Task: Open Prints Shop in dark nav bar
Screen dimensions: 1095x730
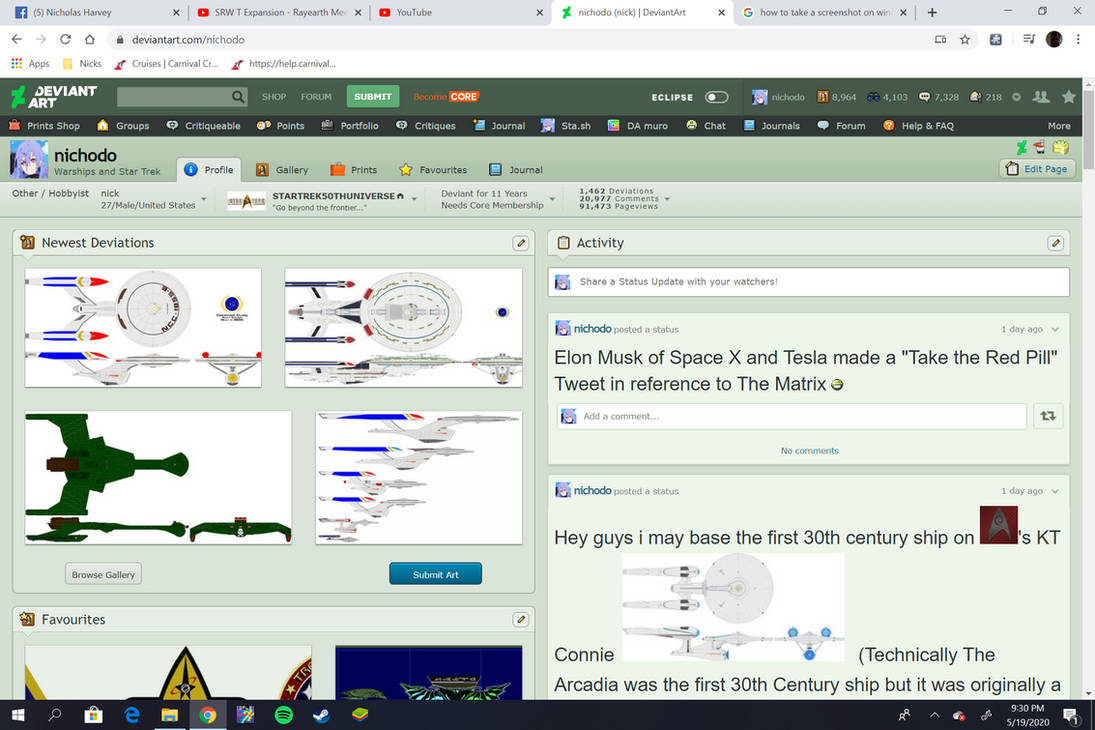Action: pyautogui.click(x=44, y=126)
